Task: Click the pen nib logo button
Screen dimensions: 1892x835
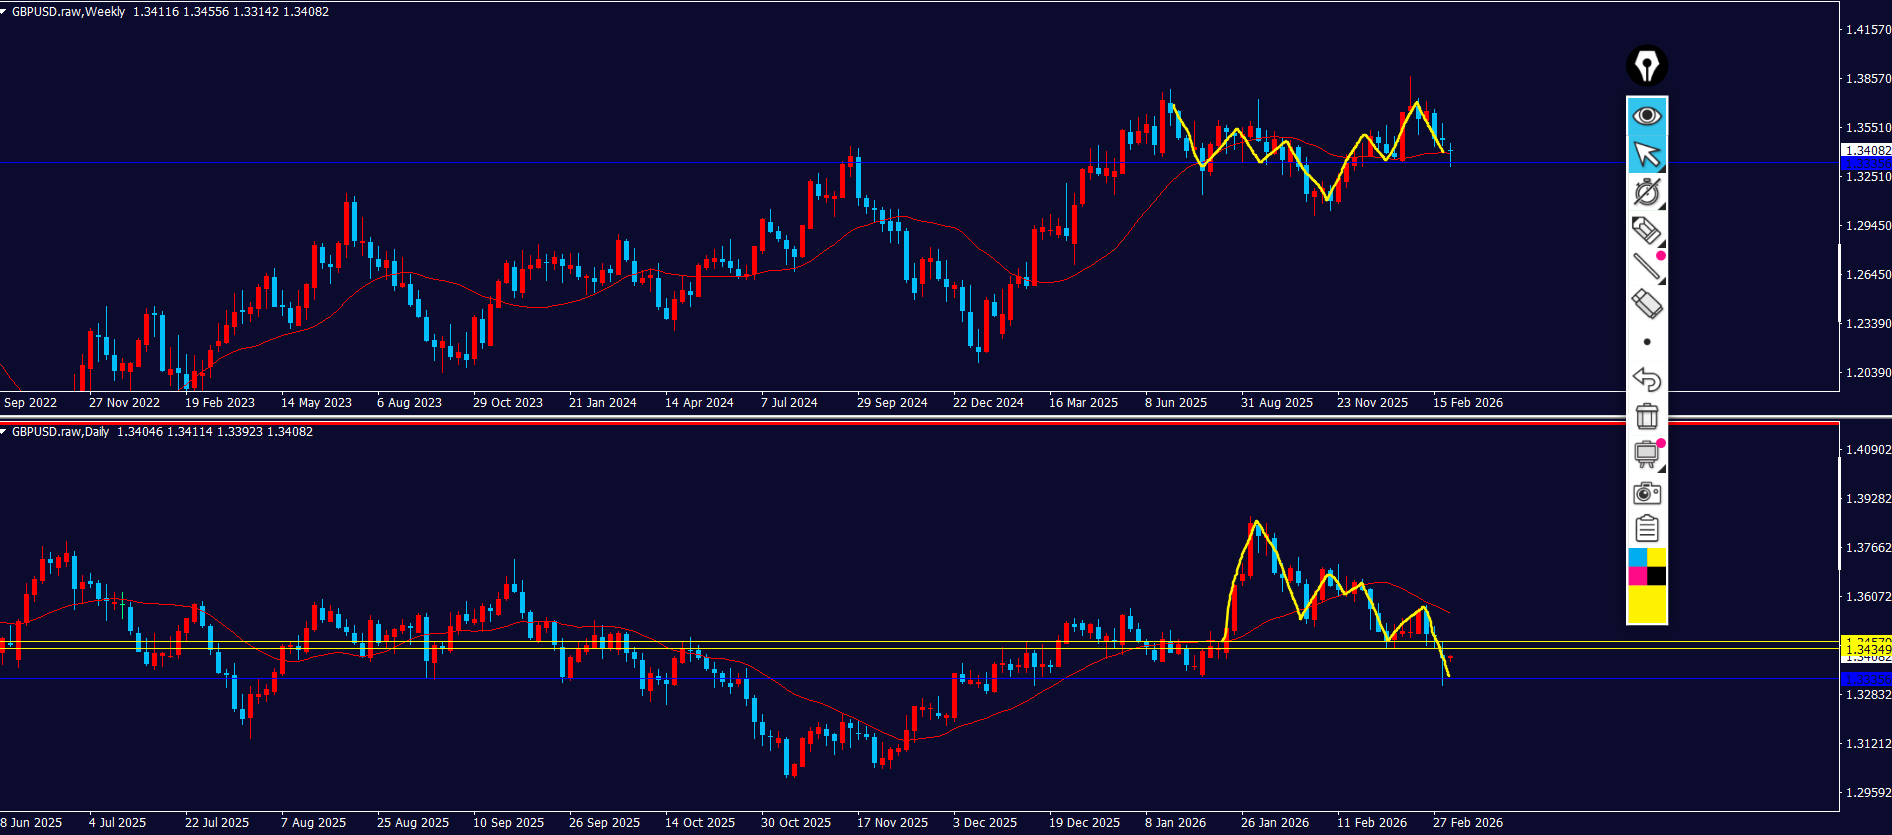Action: (x=1646, y=66)
